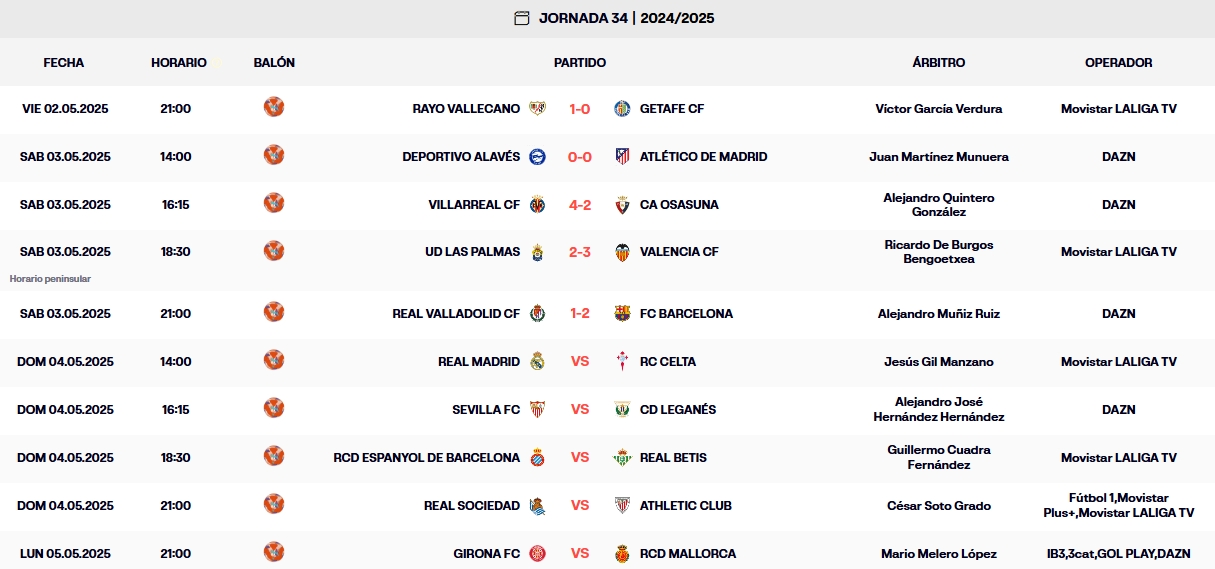1215x569 pixels.
Task: Click the Villarreal CF club crest
Action: 537,205
